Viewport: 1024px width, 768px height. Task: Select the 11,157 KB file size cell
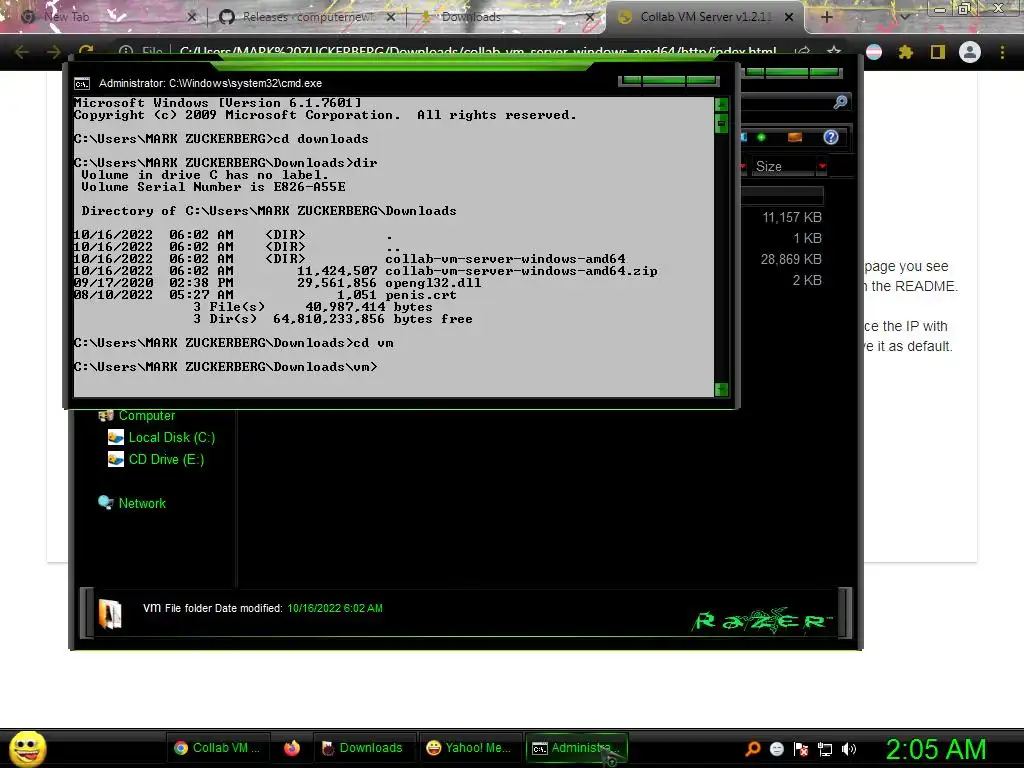point(792,217)
